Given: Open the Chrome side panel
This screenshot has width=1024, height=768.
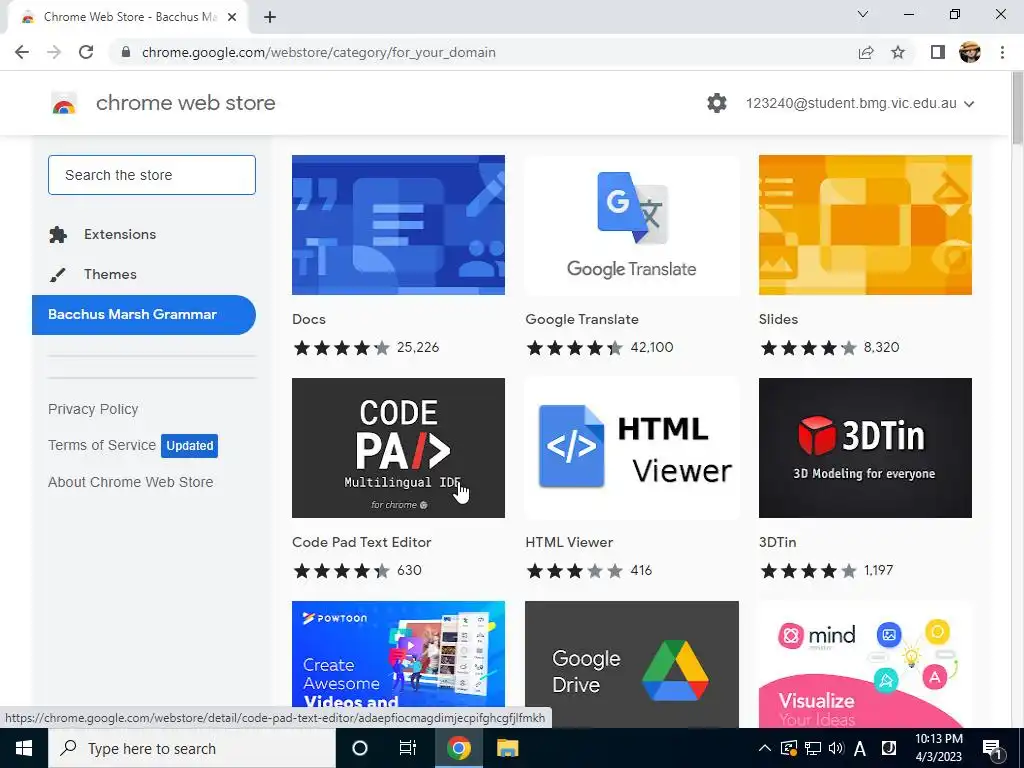Looking at the screenshot, I should tap(938, 52).
